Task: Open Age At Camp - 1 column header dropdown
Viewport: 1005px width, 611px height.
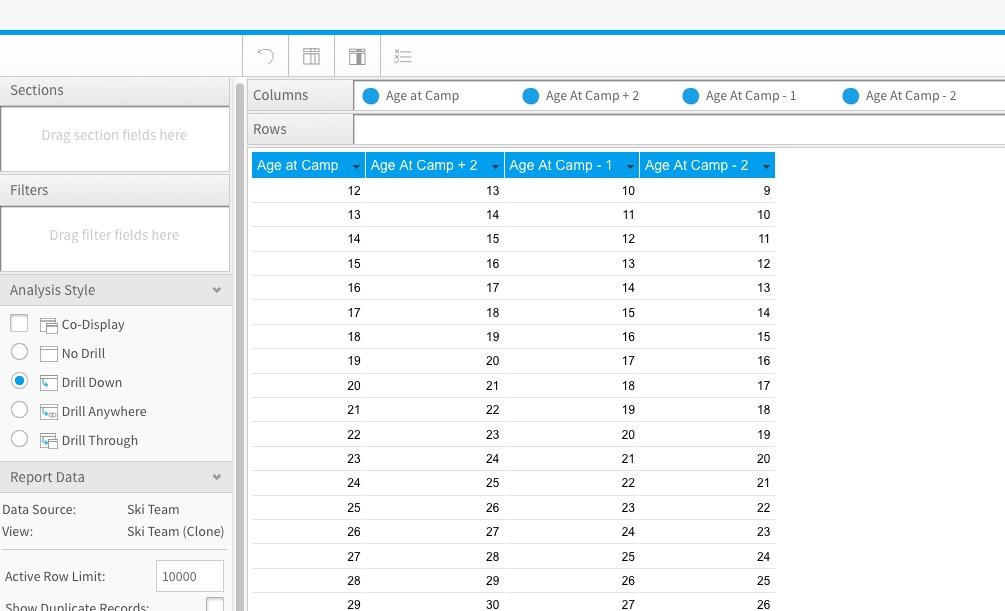Action: 631,167
